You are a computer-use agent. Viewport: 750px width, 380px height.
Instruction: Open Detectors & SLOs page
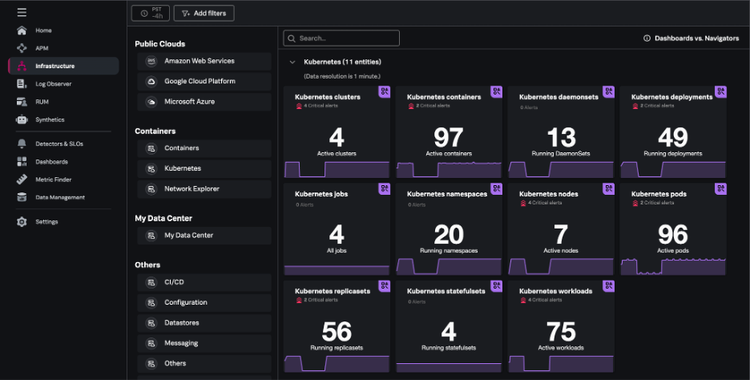tap(59, 144)
